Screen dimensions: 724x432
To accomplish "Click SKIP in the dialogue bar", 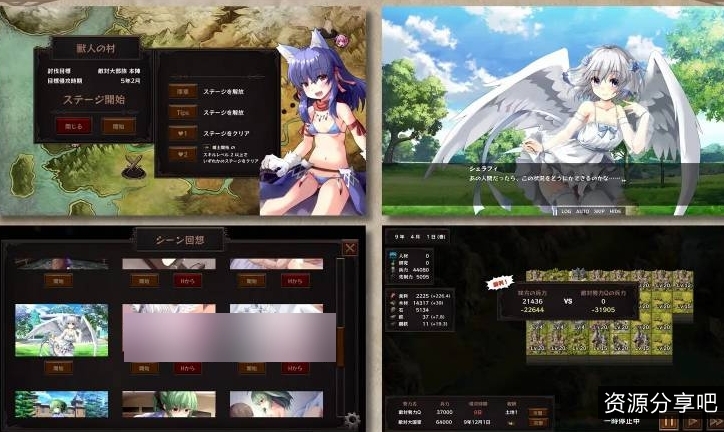I will pyautogui.click(x=599, y=211).
